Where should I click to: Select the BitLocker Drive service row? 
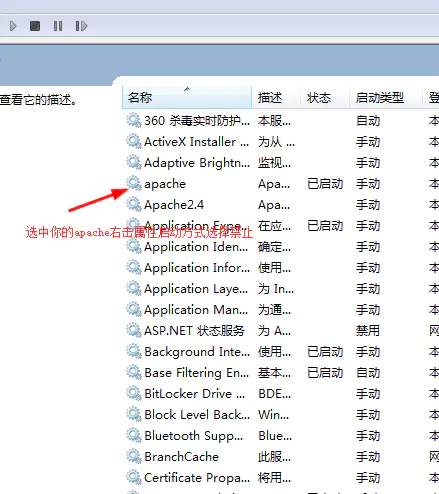[x=281, y=393]
